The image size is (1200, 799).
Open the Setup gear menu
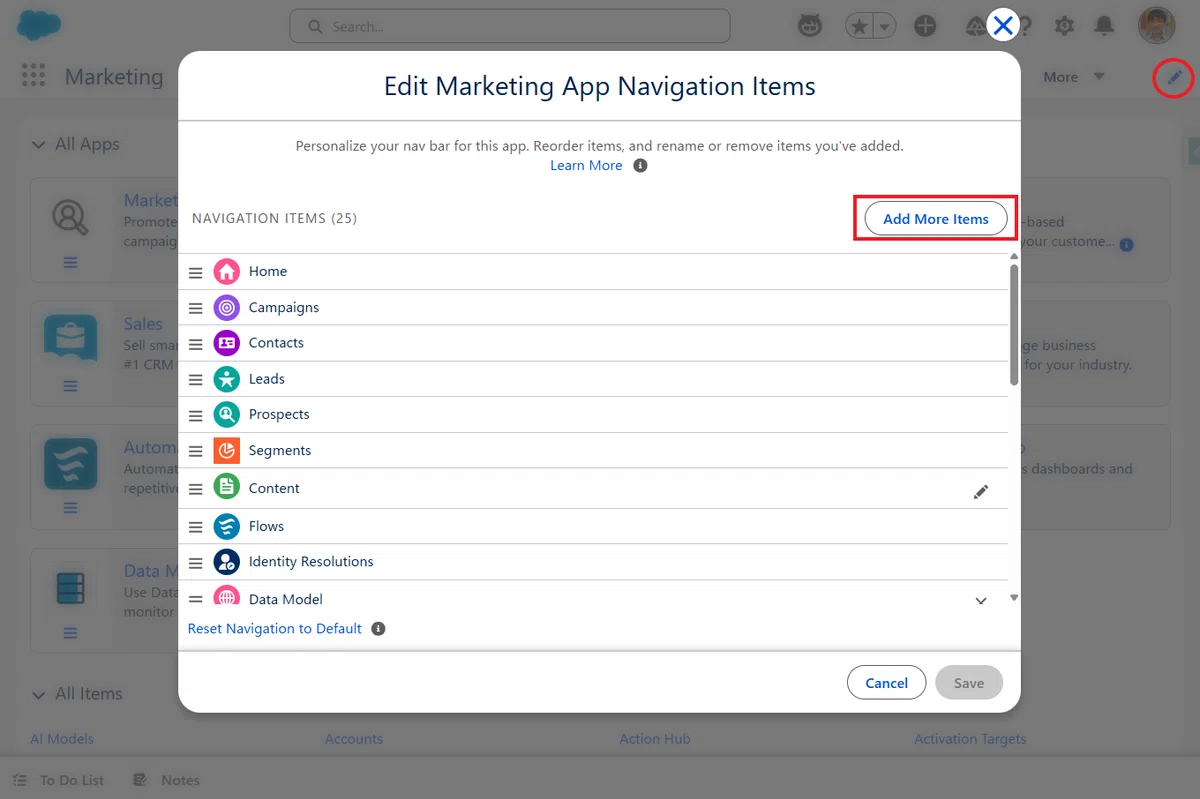point(1064,26)
